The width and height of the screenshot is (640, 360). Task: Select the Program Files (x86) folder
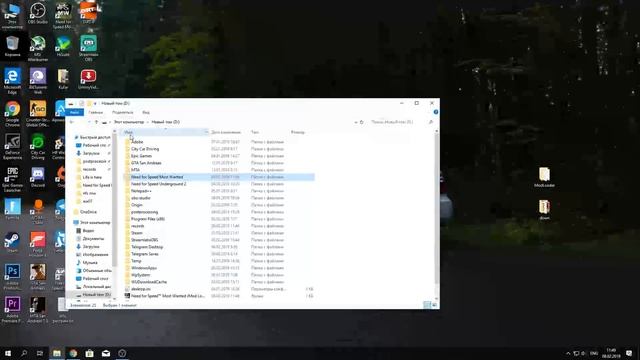(148, 219)
